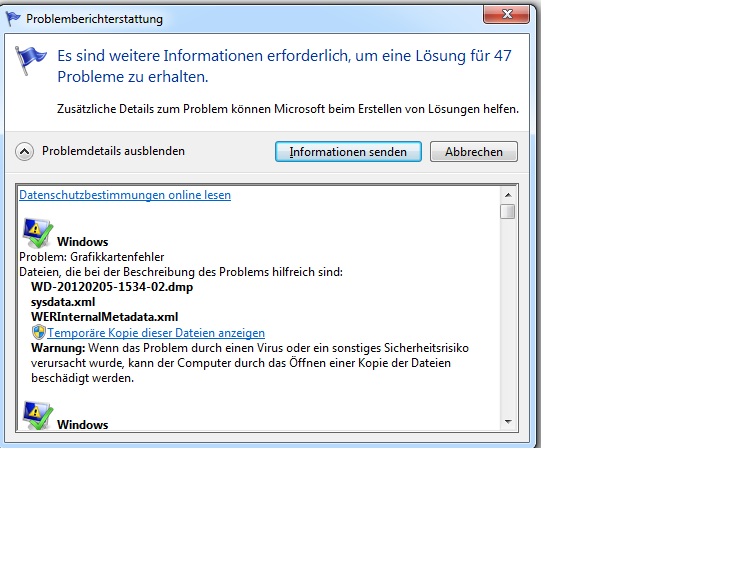The image size is (750, 562).
Task: Click the text Problem: Grafikkartenfehler
Action: pos(91,257)
